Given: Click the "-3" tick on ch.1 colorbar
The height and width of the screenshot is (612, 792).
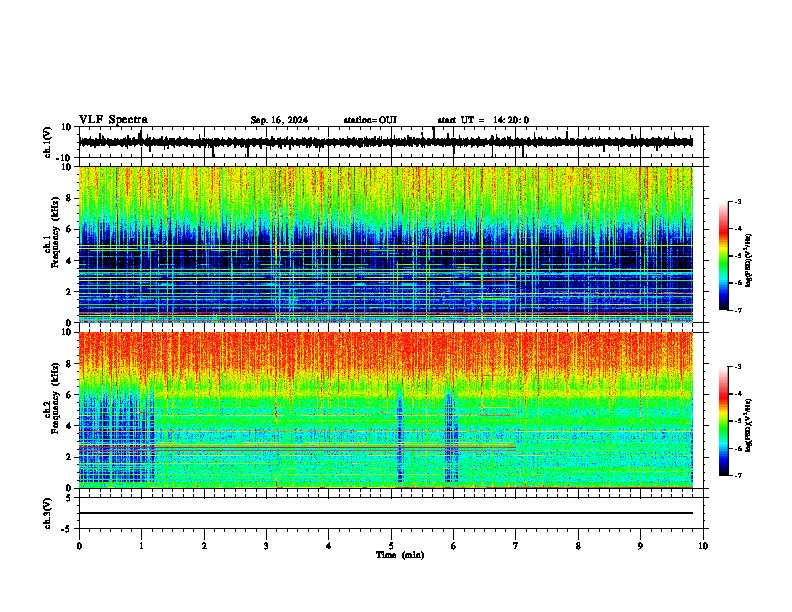Looking at the screenshot, I should pos(737,202).
